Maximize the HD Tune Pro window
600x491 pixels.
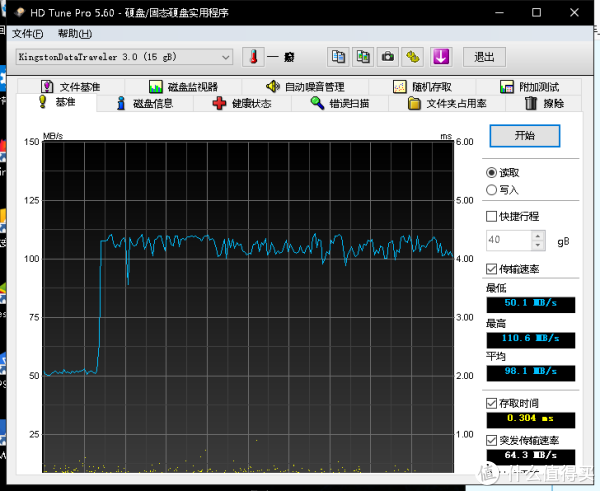pyautogui.click(x=536, y=13)
